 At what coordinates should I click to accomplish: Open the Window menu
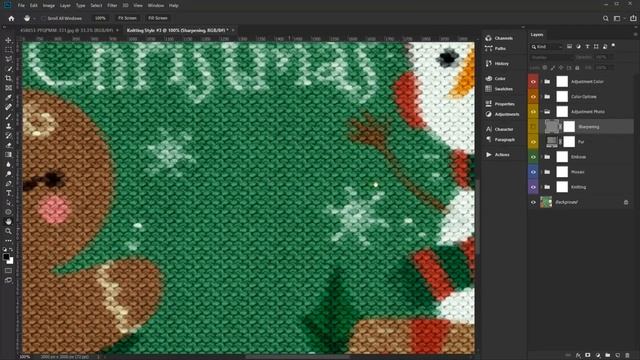point(156,6)
